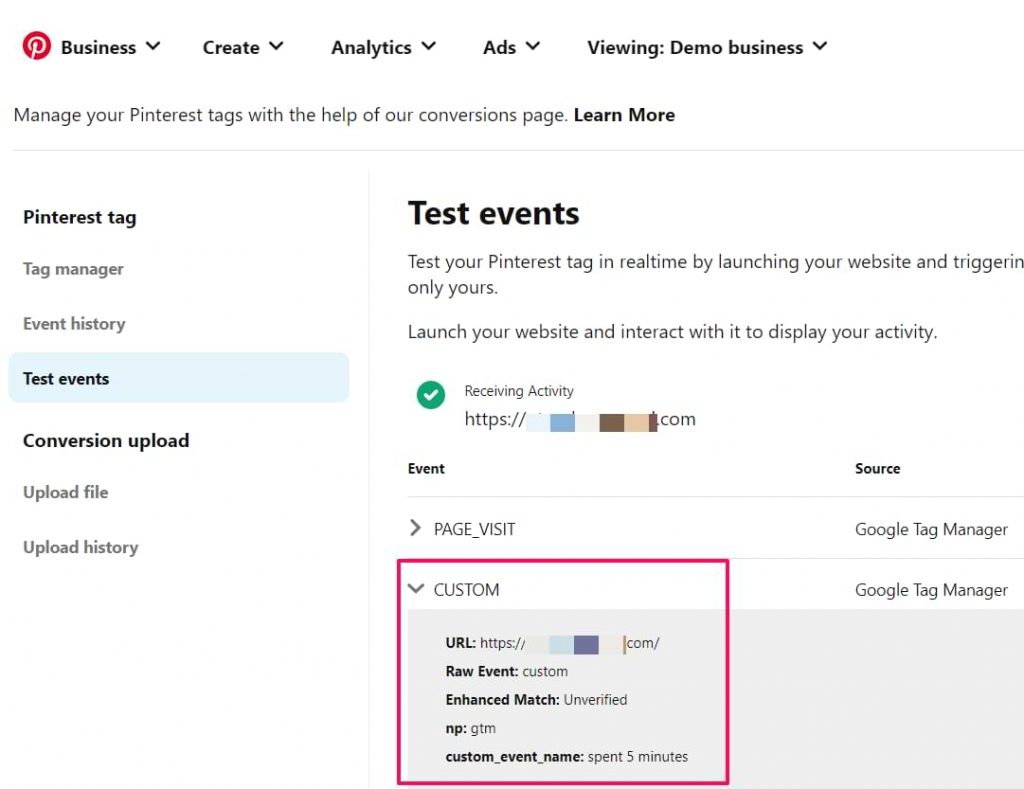Click the green Receiving Activity checkmark icon

pos(430,394)
